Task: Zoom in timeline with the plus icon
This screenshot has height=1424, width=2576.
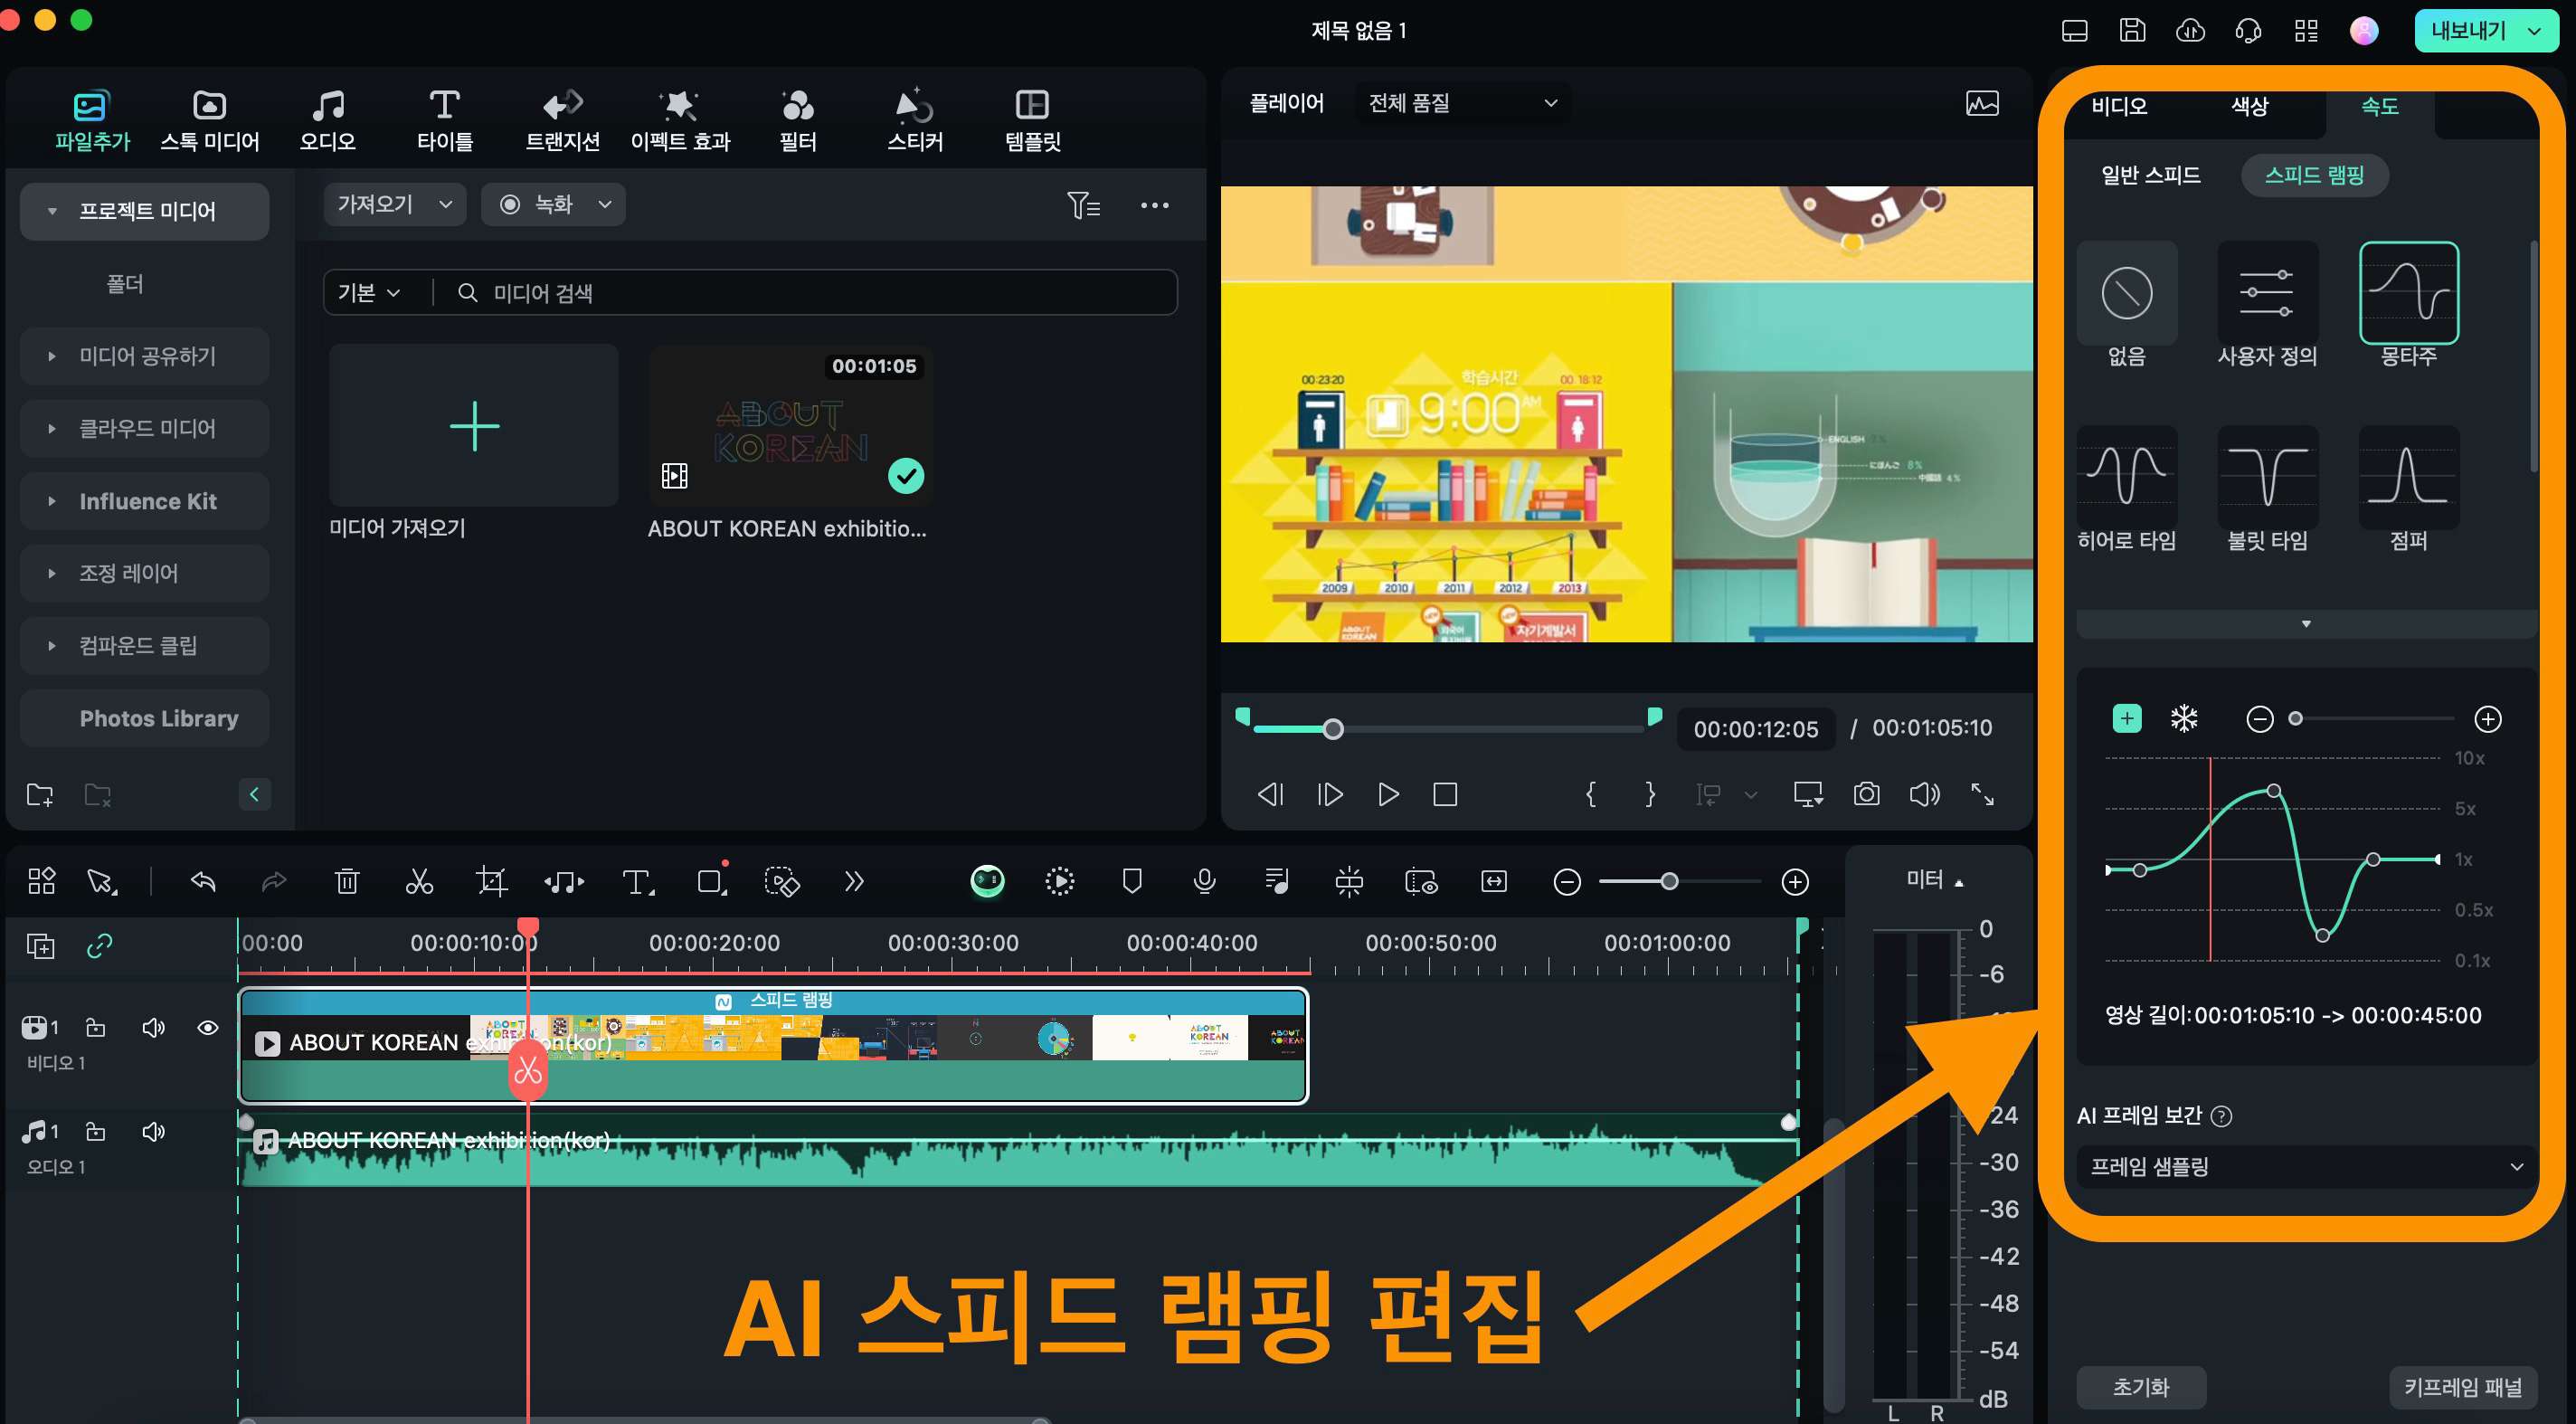Action: [1795, 881]
